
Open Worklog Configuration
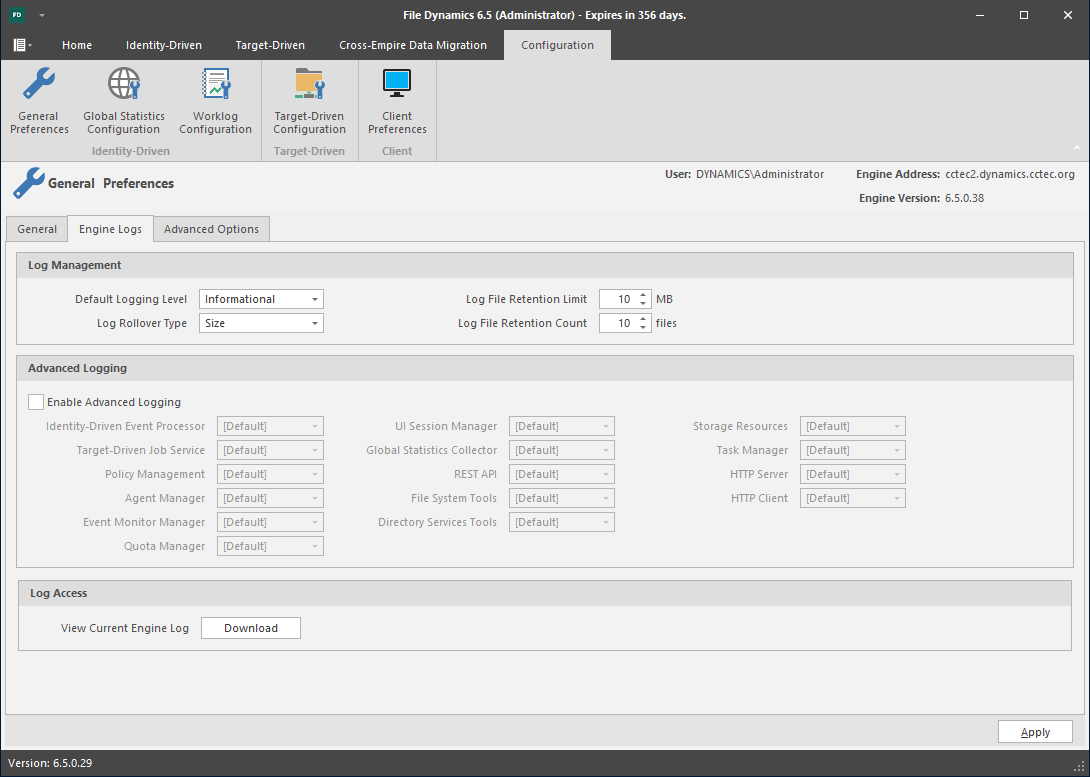[215, 101]
